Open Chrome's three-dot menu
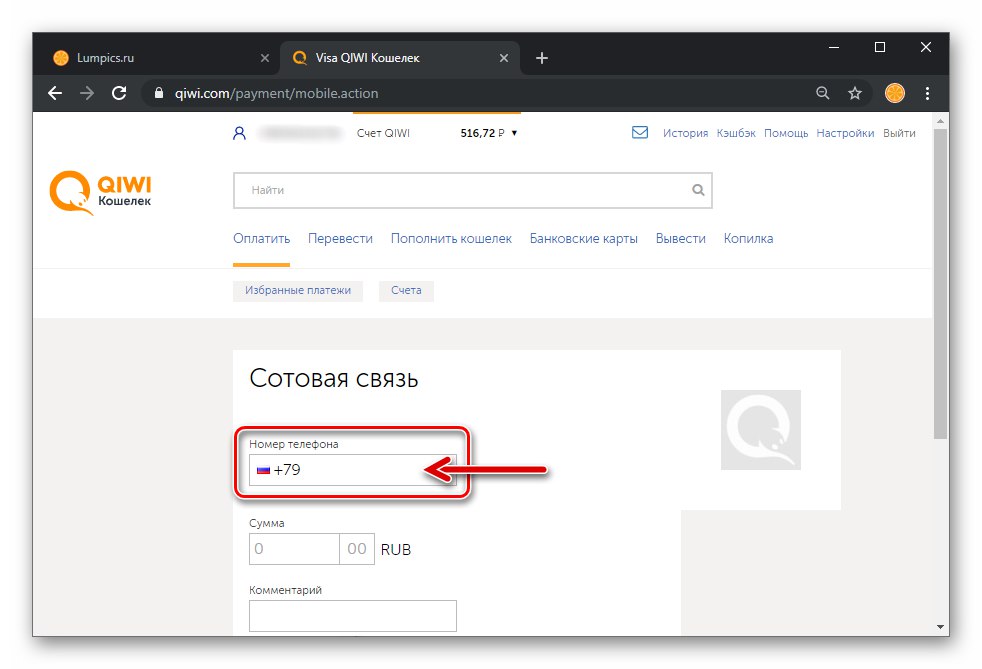Image resolution: width=982 pixels, height=669 pixels. click(x=926, y=93)
